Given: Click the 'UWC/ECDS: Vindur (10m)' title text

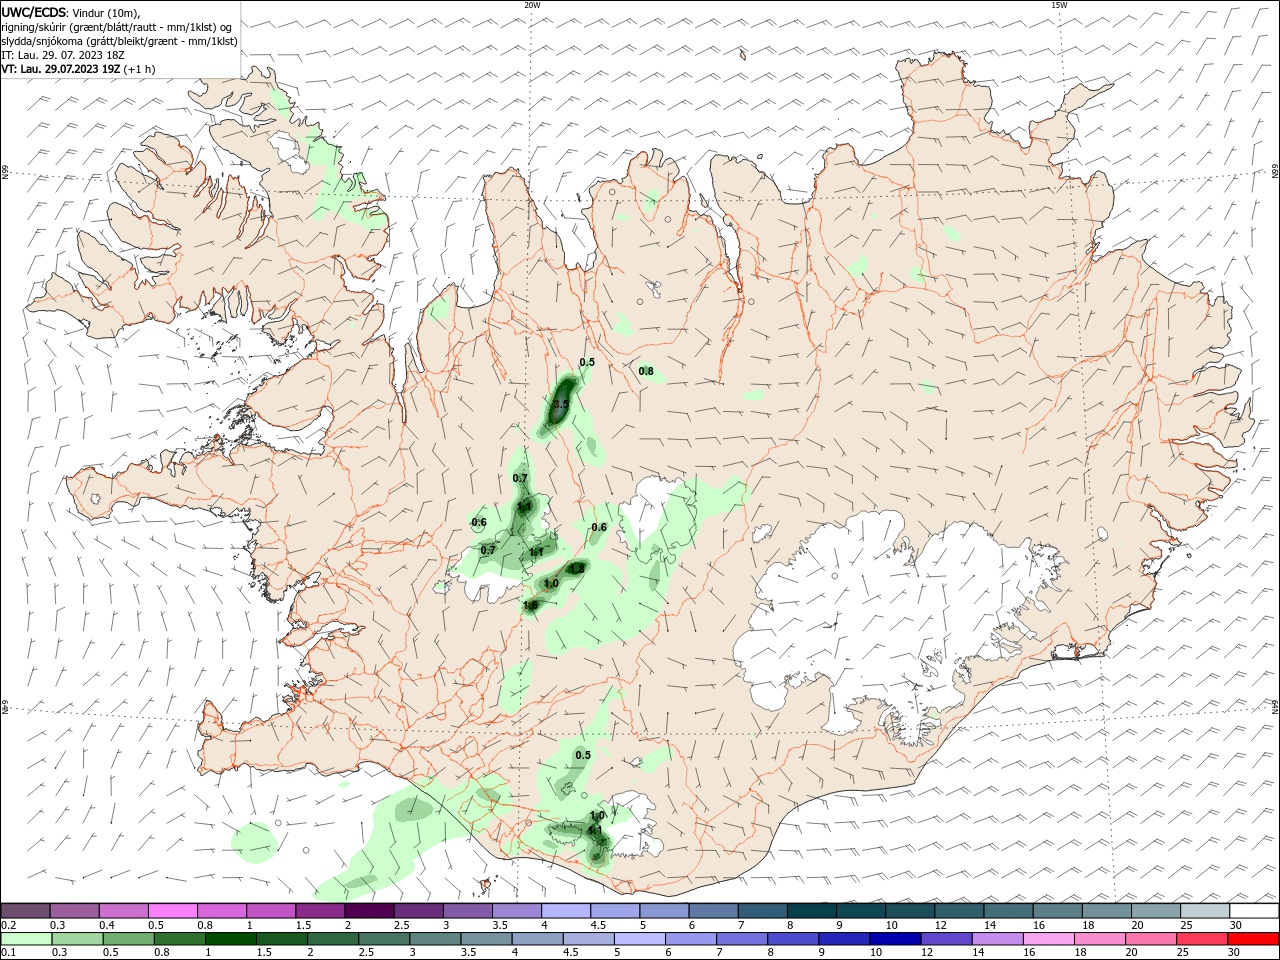Looking at the screenshot, I should coord(71,12).
